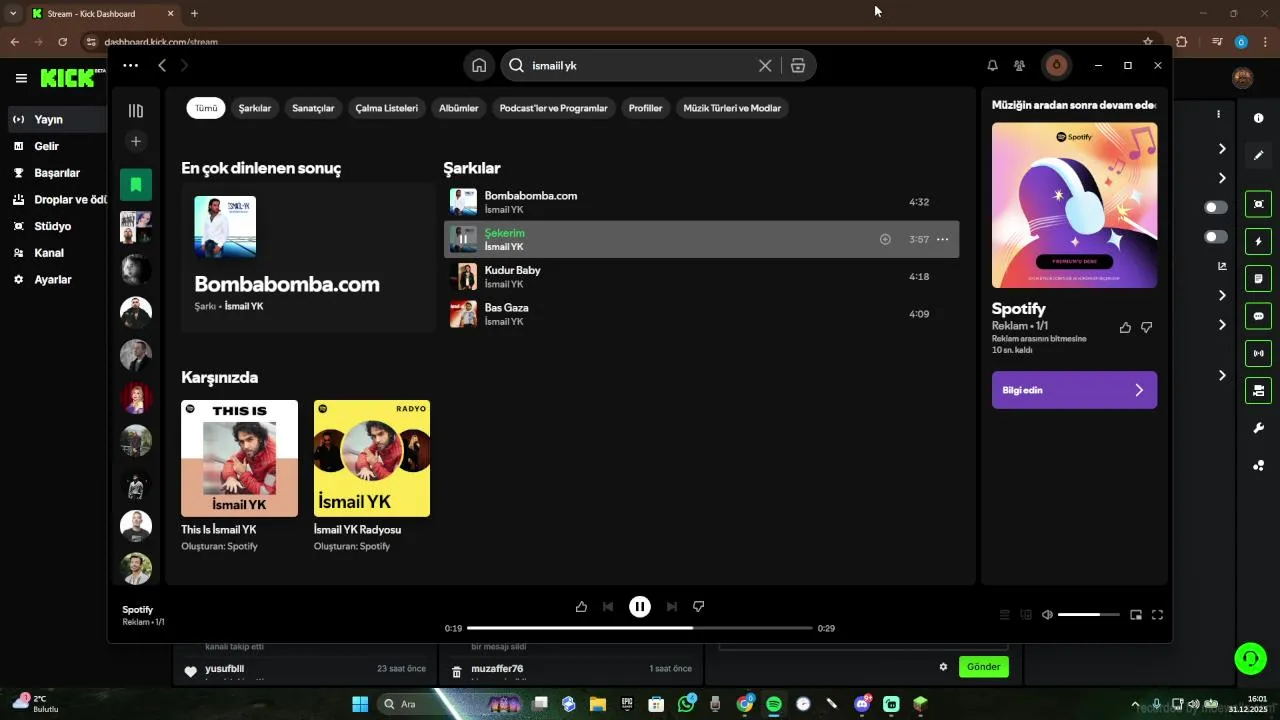
Task: Open Kick's hamburger menu
Action: (21, 78)
